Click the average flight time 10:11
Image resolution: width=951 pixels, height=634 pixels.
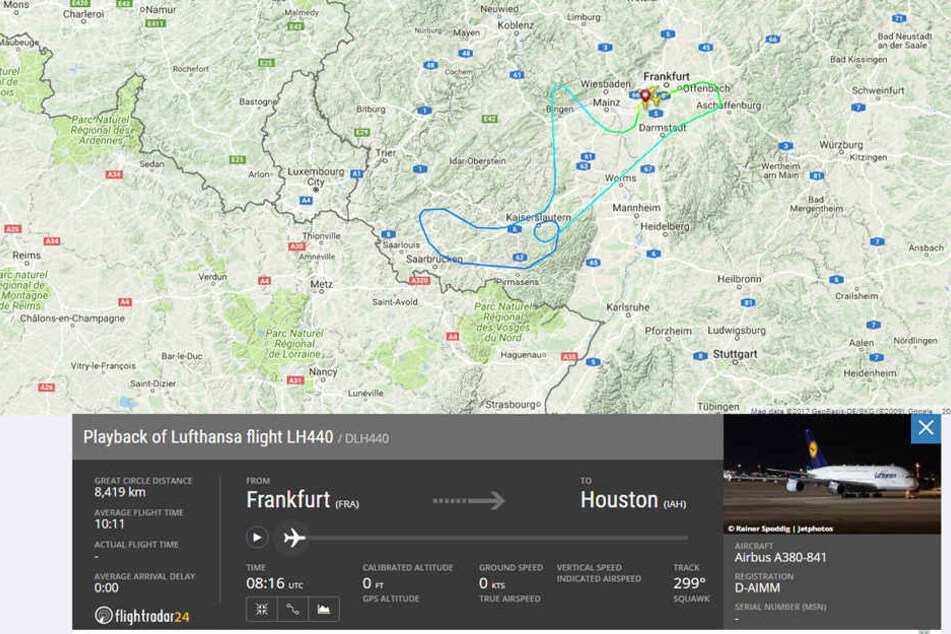tap(109, 524)
